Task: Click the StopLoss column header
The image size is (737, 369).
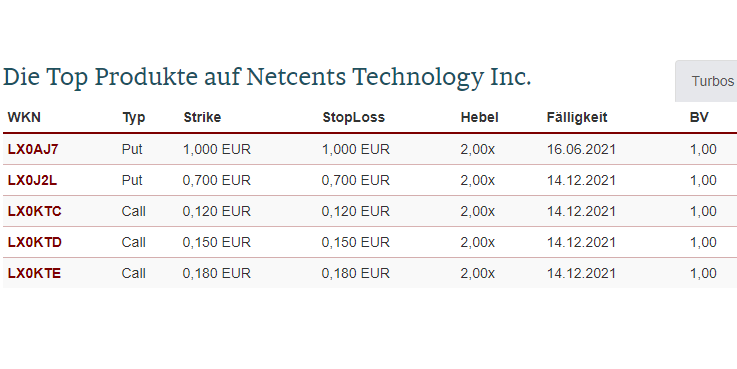Action: (x=353, y=117)
